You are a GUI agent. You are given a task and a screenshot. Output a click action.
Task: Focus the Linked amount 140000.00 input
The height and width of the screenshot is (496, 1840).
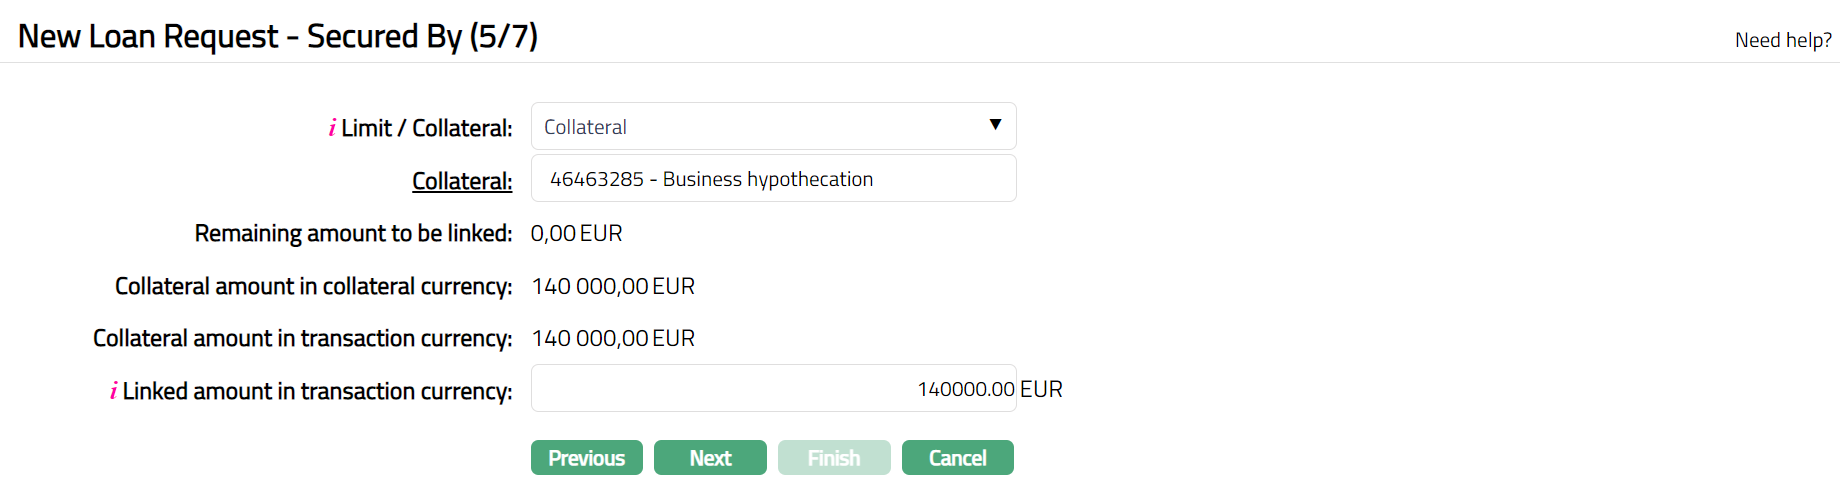click(773, 389)
